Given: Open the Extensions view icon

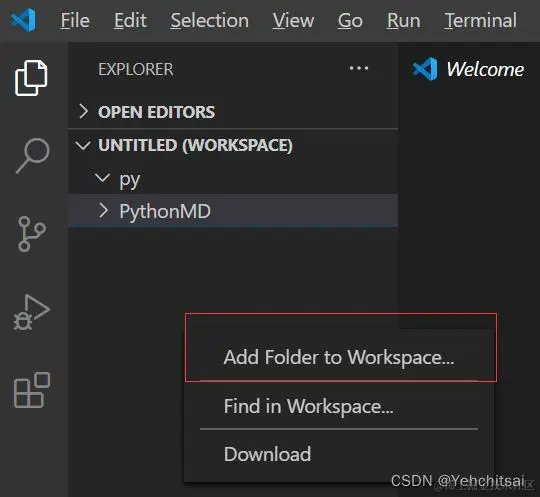Looking at the screenshot, I should (x=32, y=390).
